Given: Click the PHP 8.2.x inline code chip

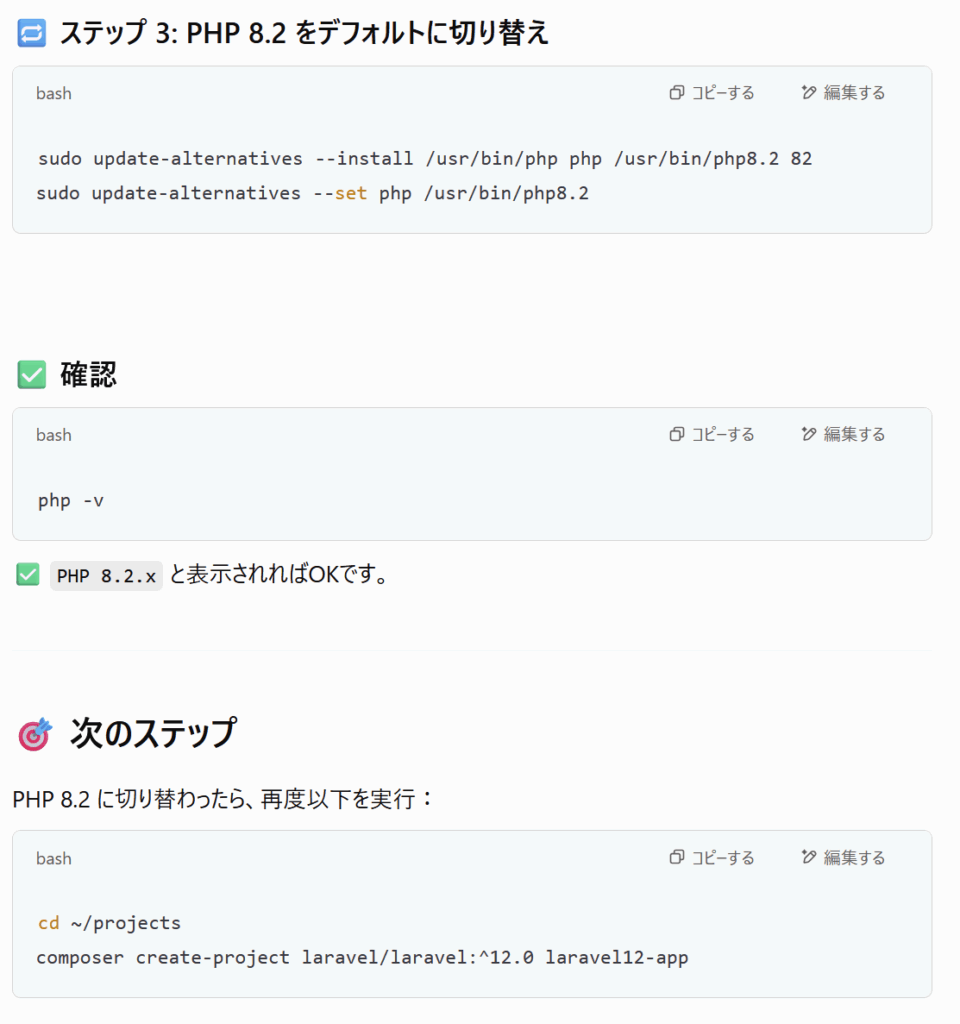Looking at the screenshot, I should (x=106, y=576).
